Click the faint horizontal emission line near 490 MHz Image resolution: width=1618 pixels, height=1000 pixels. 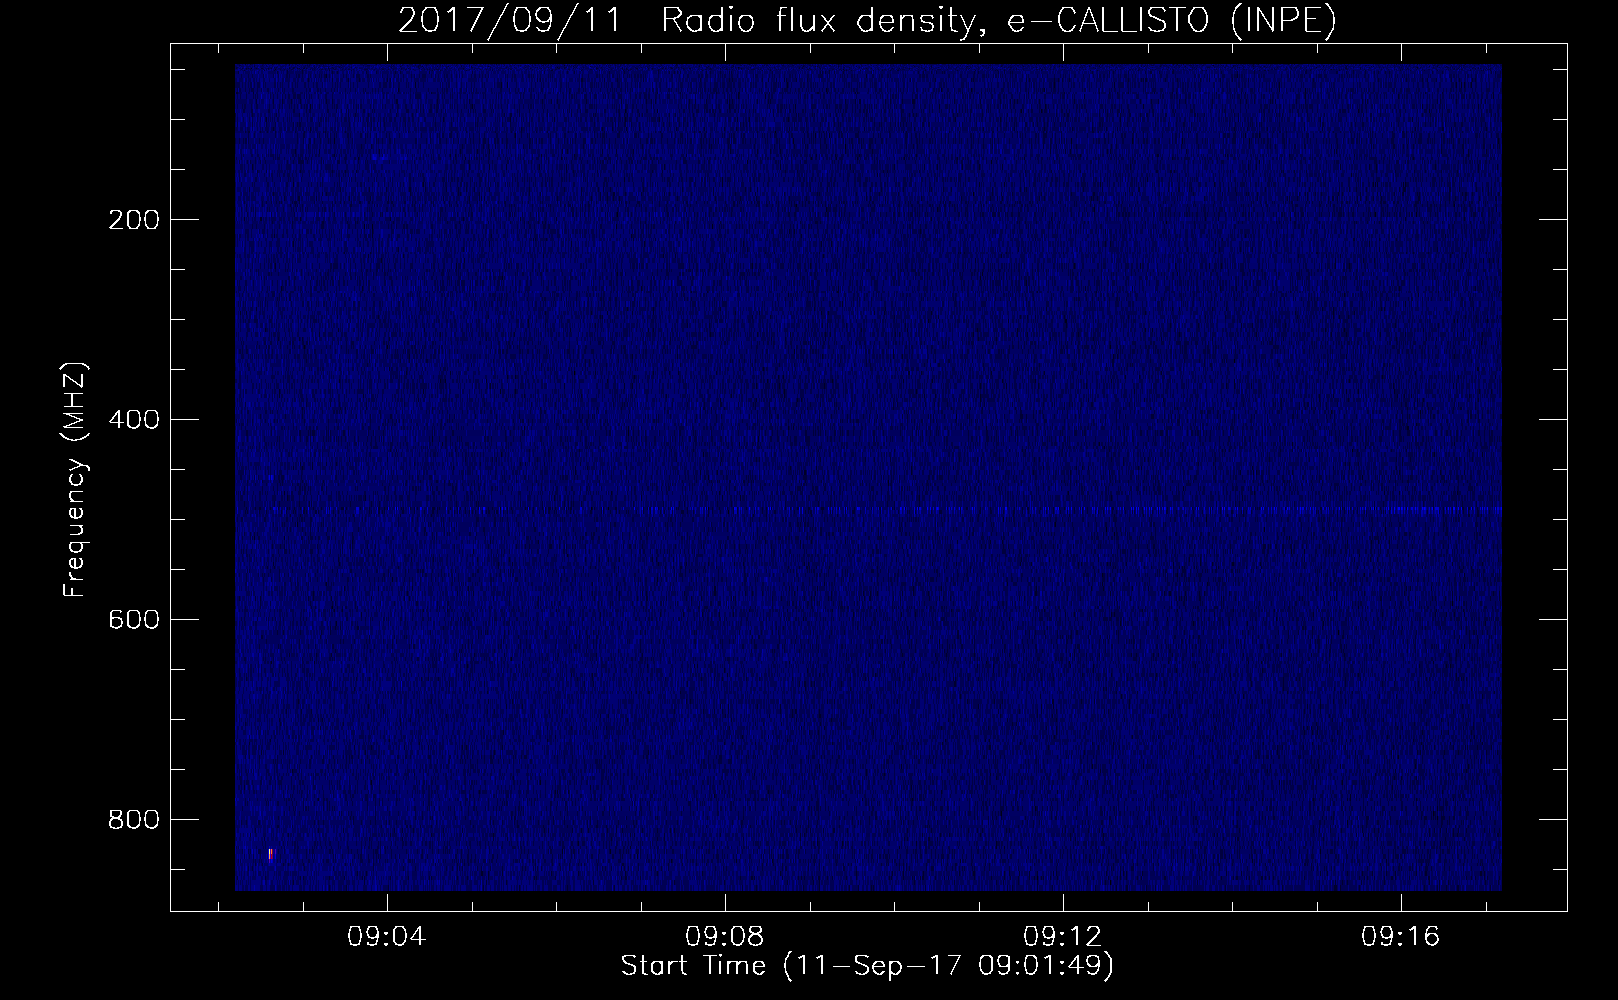[x=885, y=510]
